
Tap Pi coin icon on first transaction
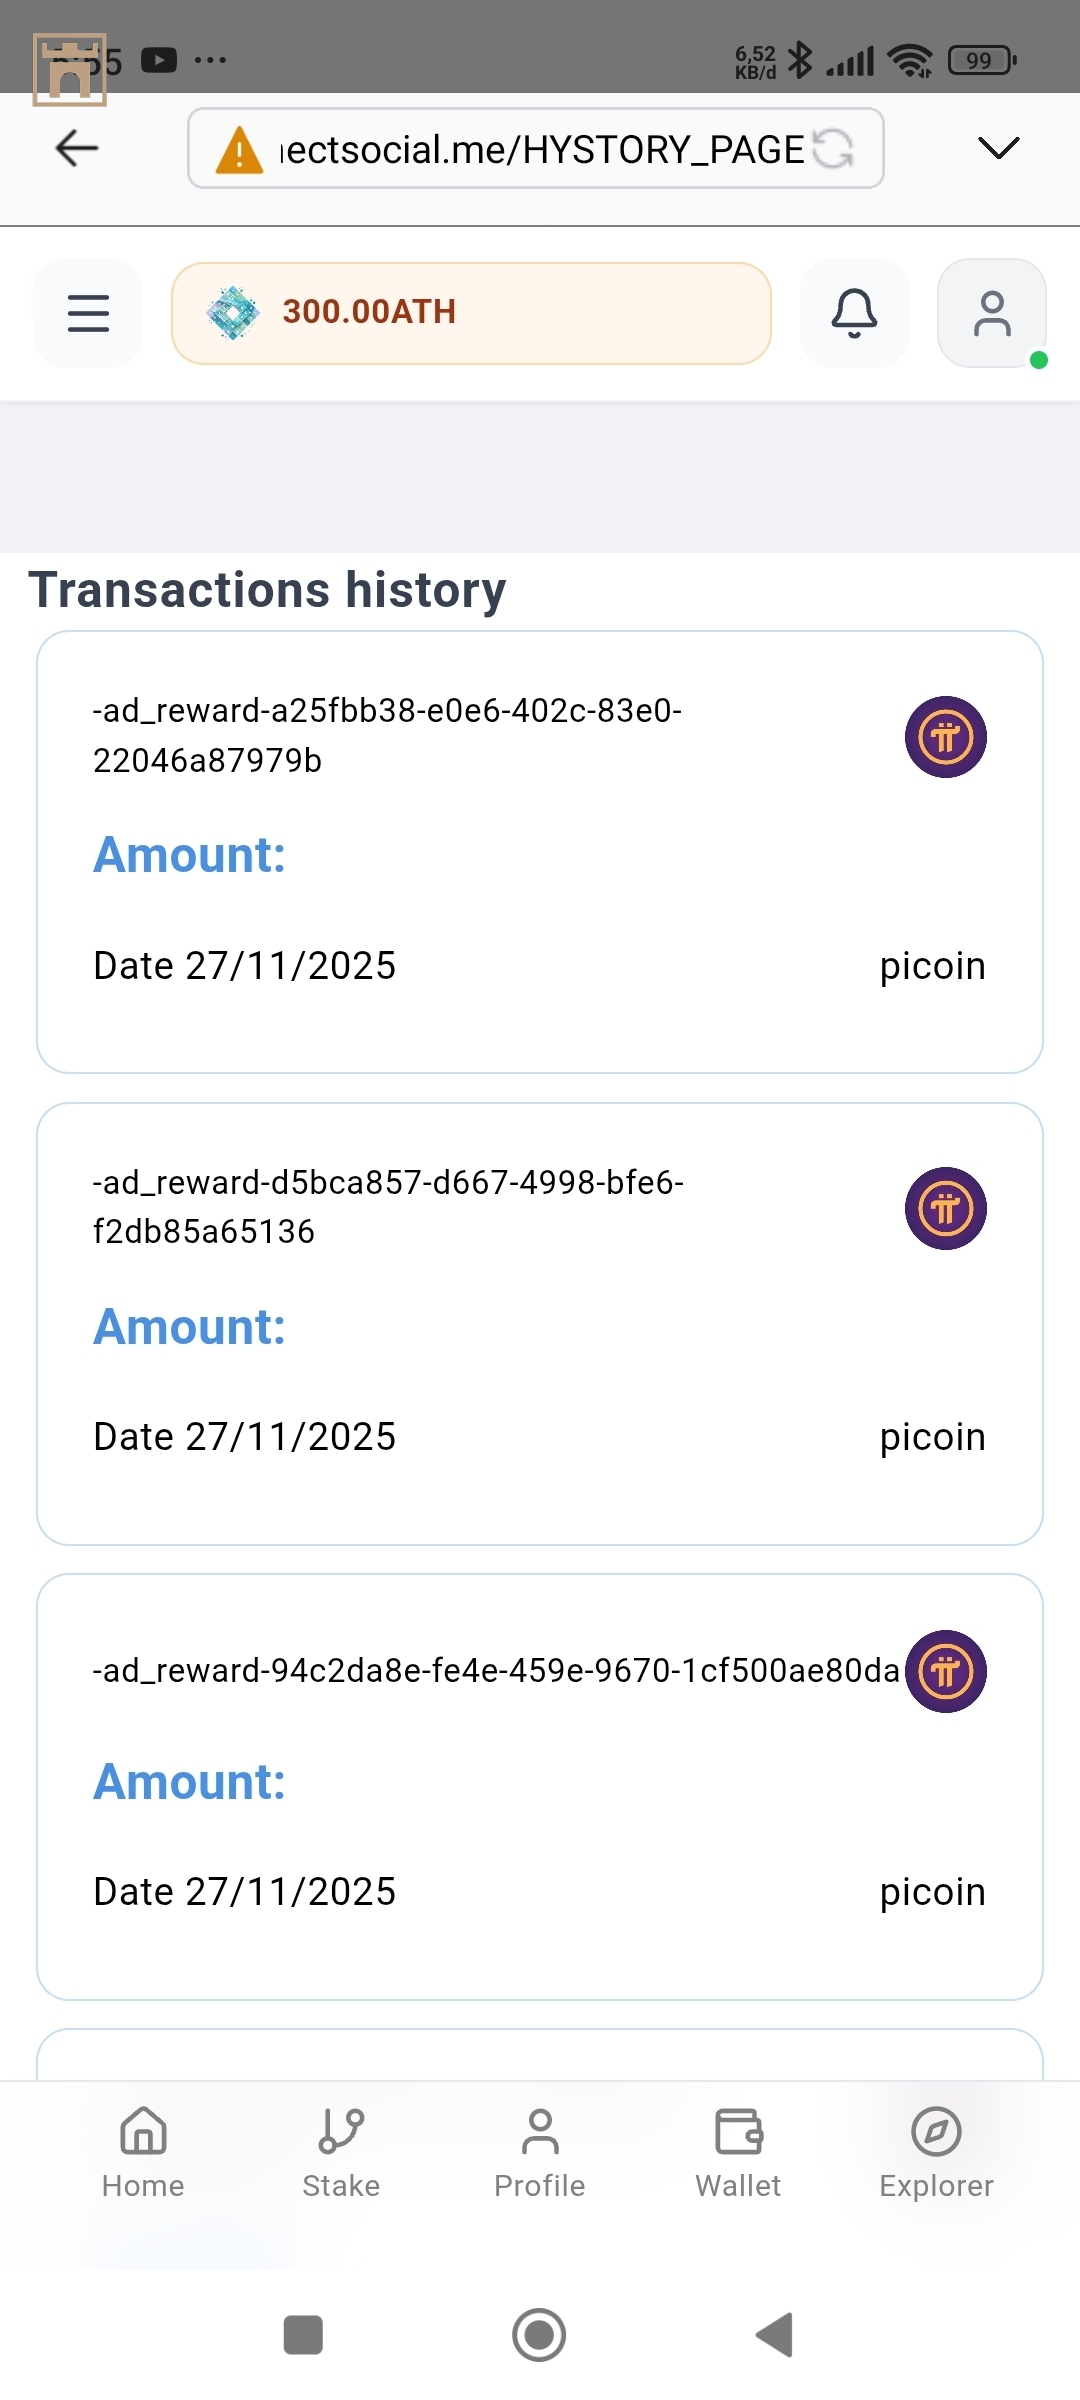coord(945,737)
